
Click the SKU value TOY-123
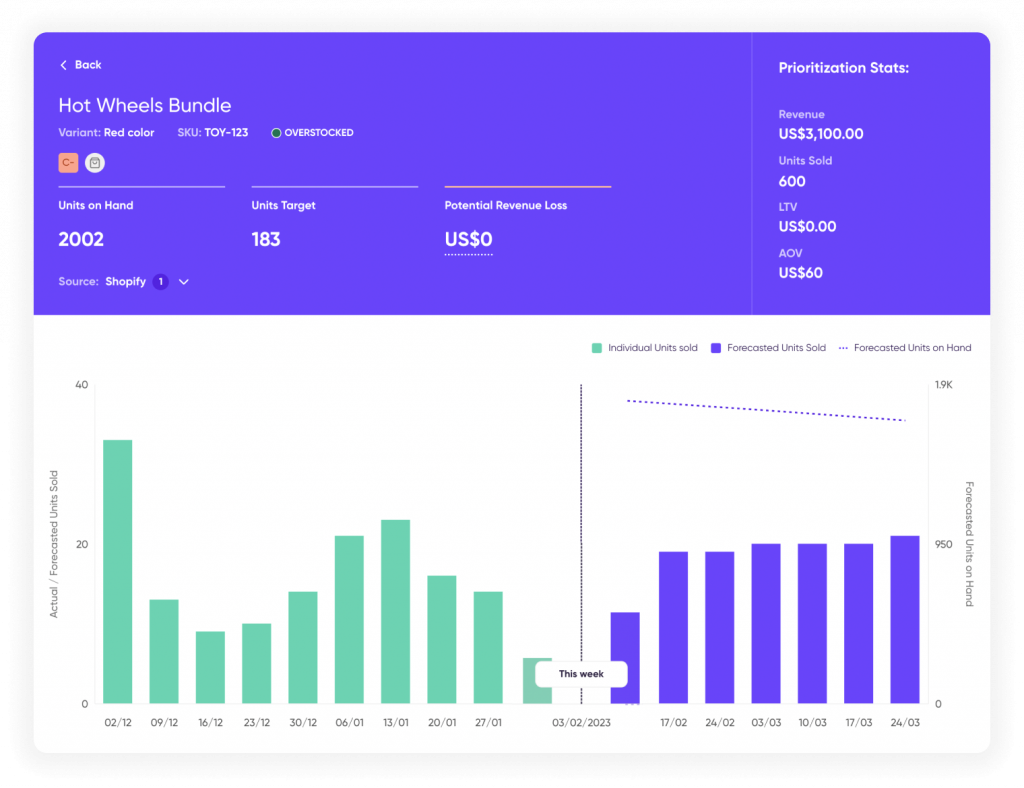pos(226,133)
